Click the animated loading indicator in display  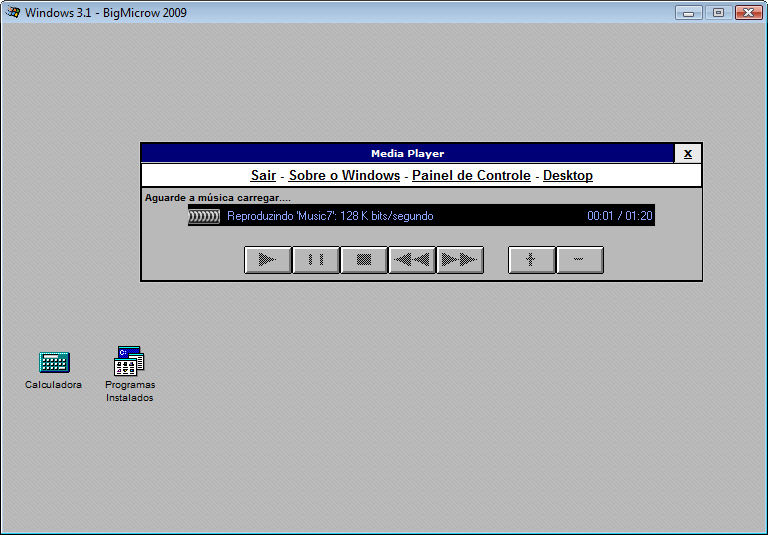click(204, 216)
